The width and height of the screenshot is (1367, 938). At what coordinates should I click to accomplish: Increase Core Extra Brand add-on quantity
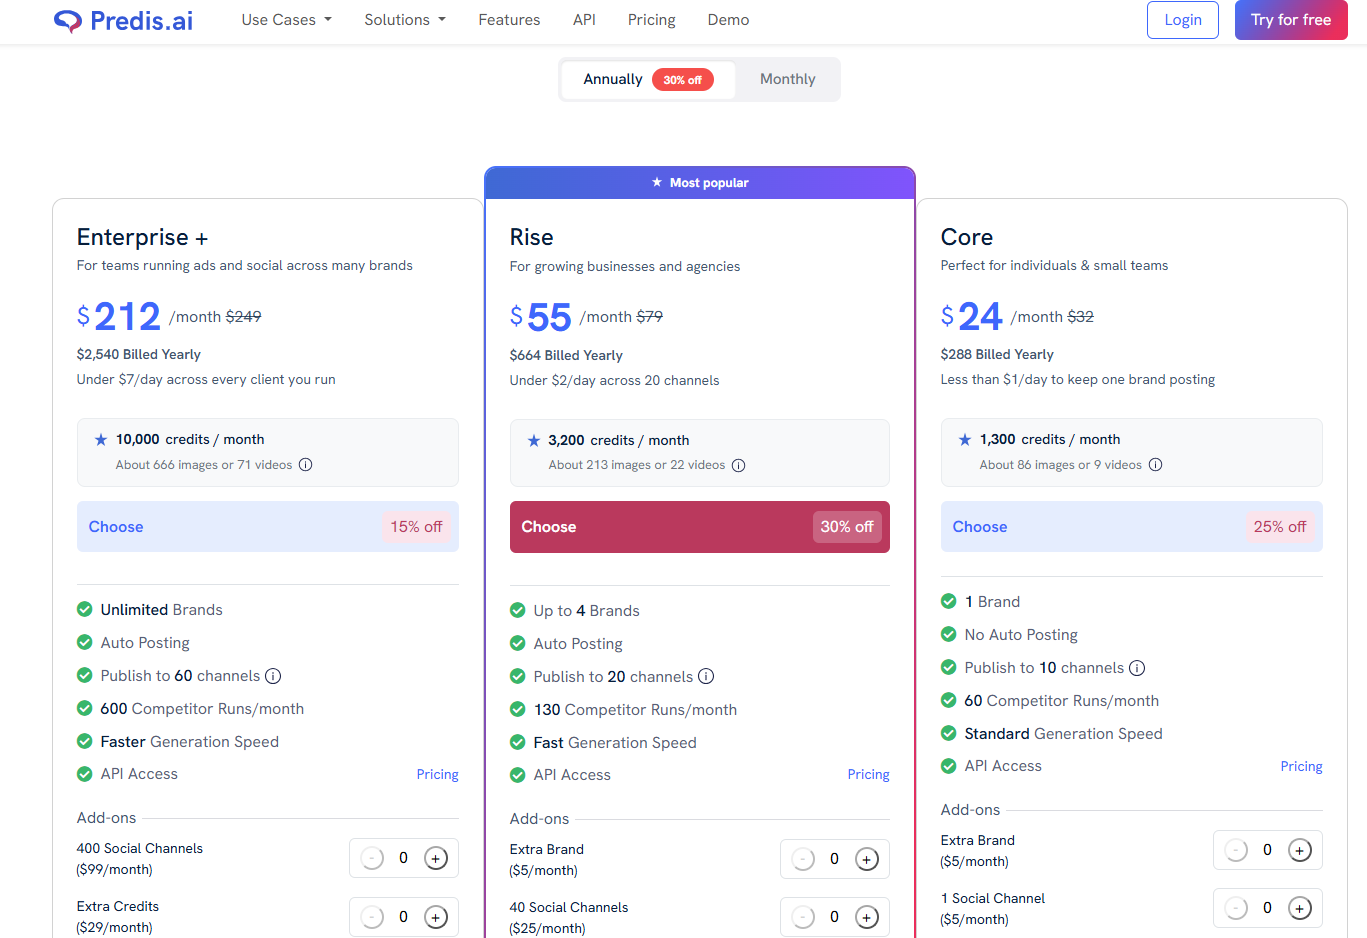pos(1300,850)
